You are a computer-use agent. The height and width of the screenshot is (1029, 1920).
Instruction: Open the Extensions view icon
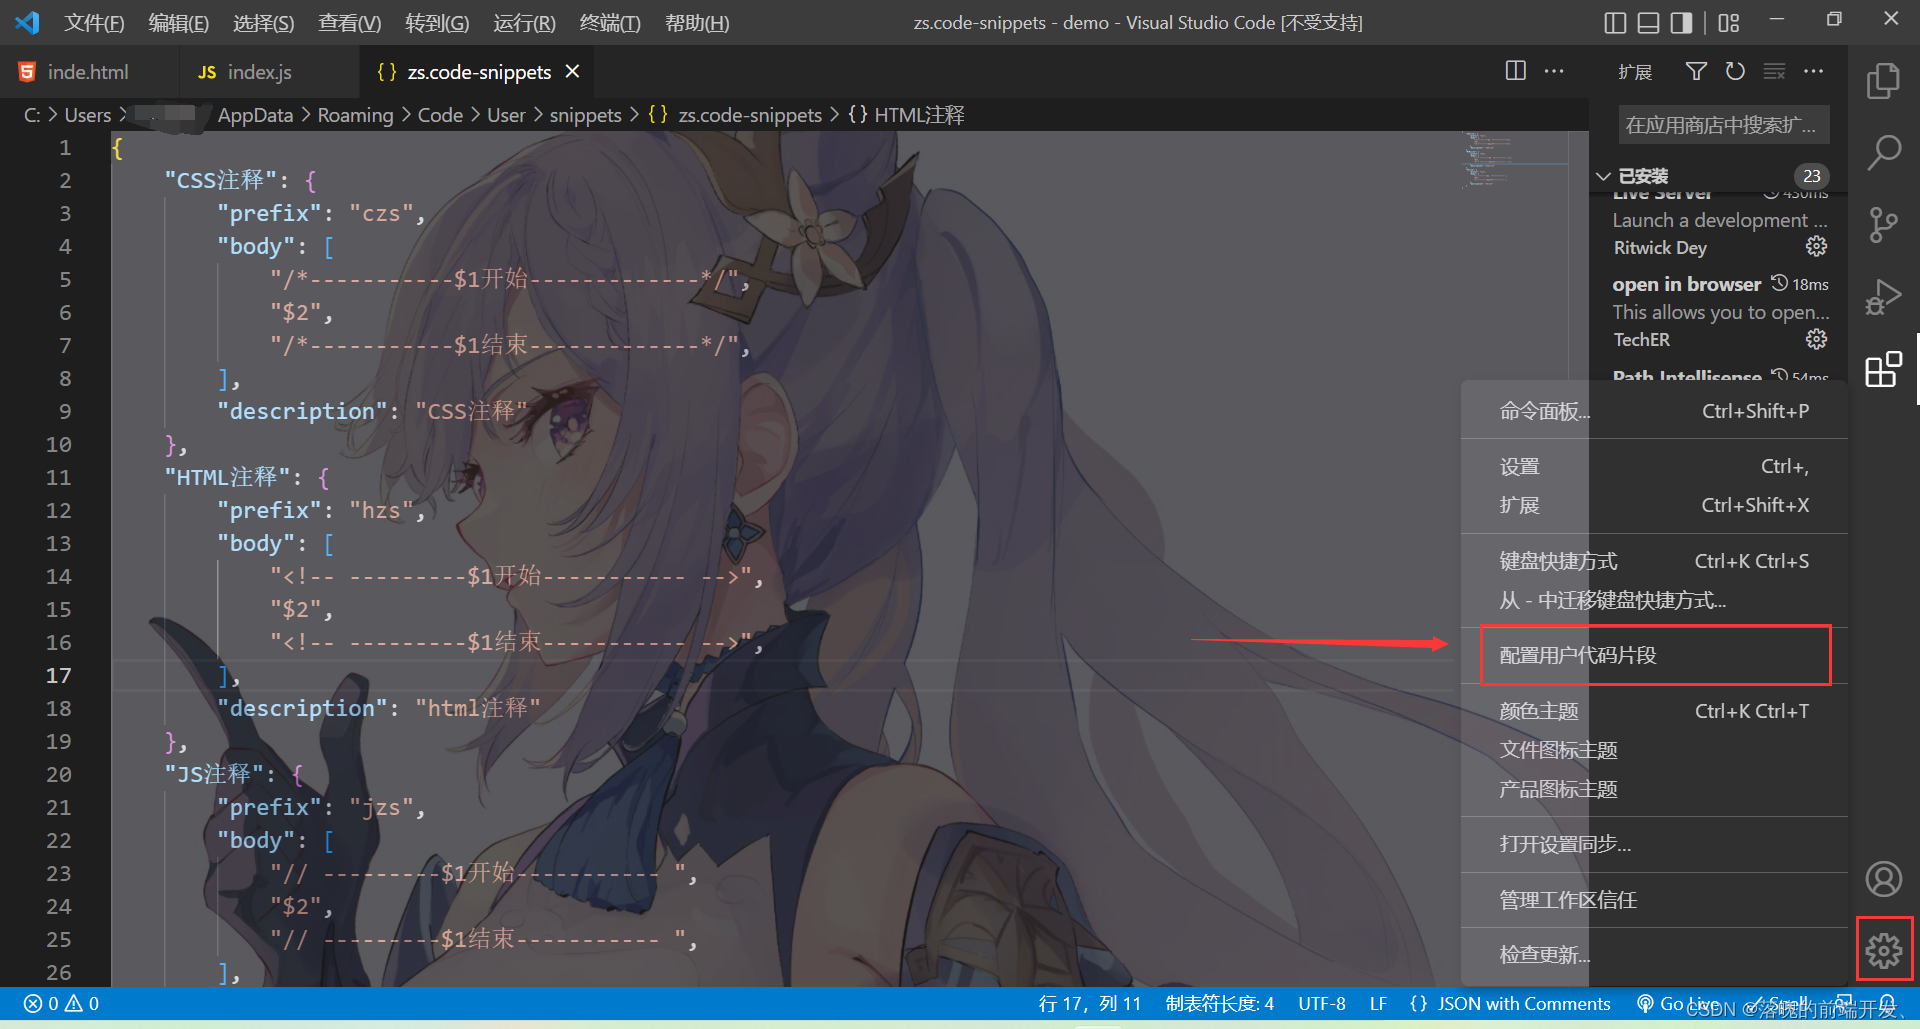(1883, 369)
